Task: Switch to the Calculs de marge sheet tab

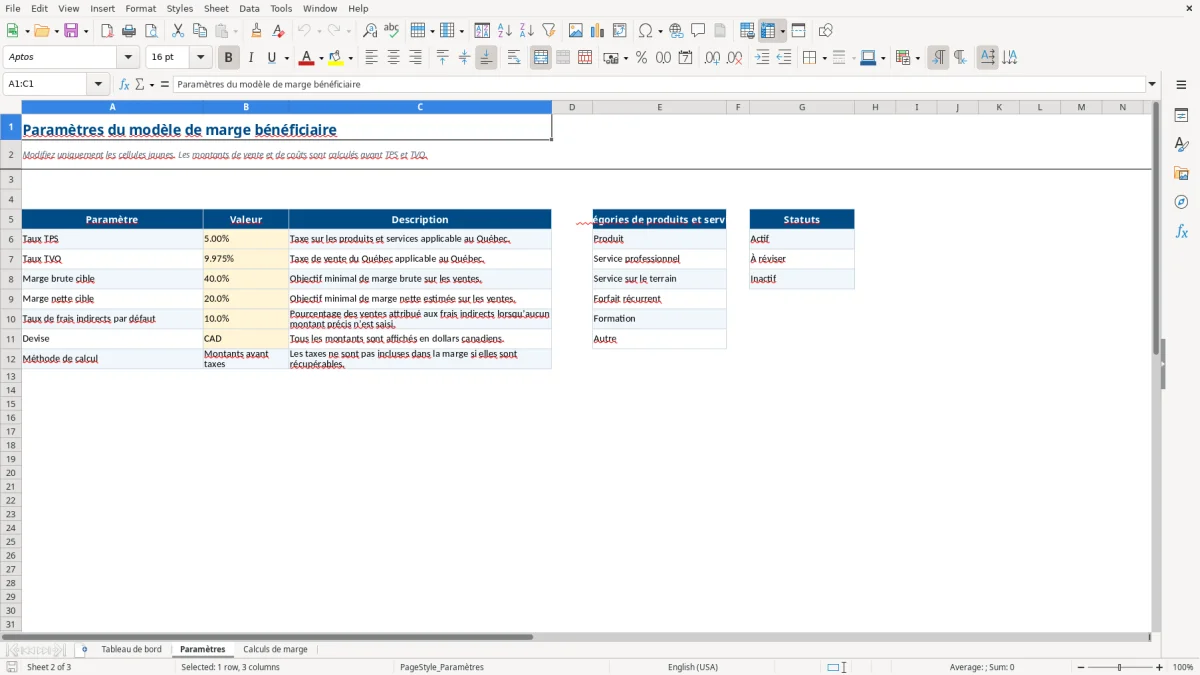Action: click(275, 649)
